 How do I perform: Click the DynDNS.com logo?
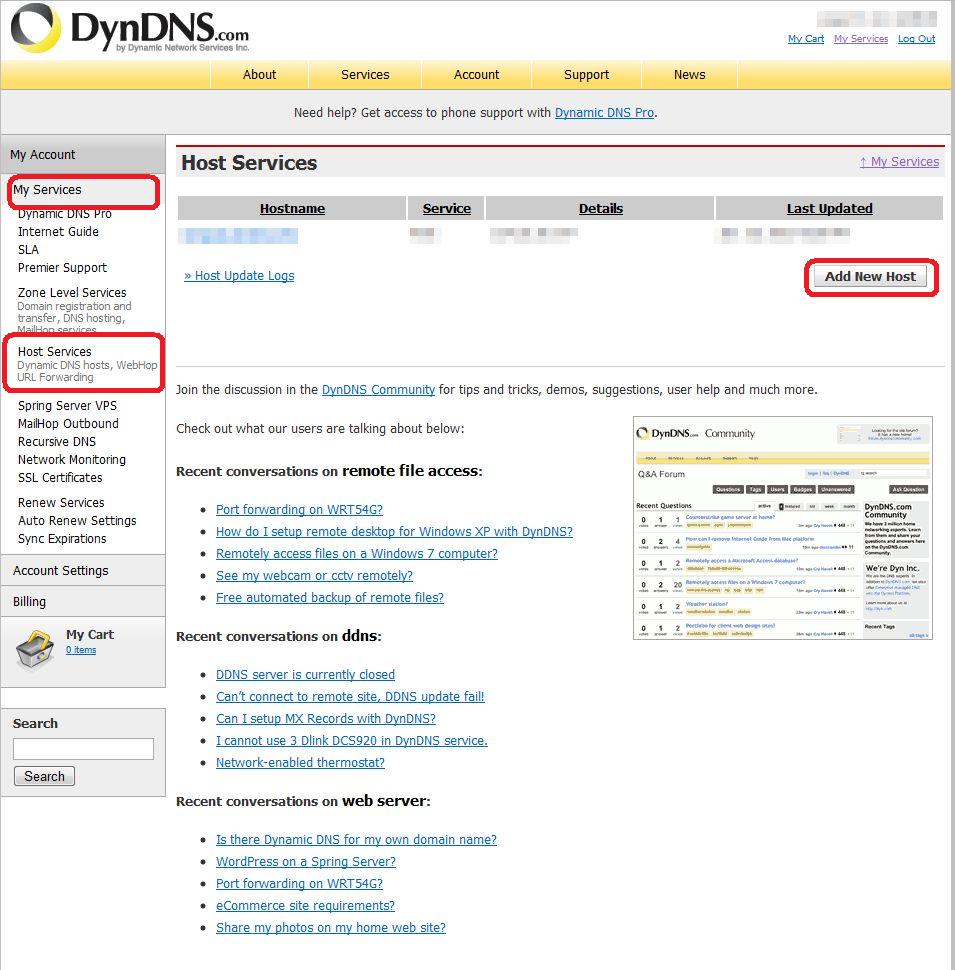[130, 28]
